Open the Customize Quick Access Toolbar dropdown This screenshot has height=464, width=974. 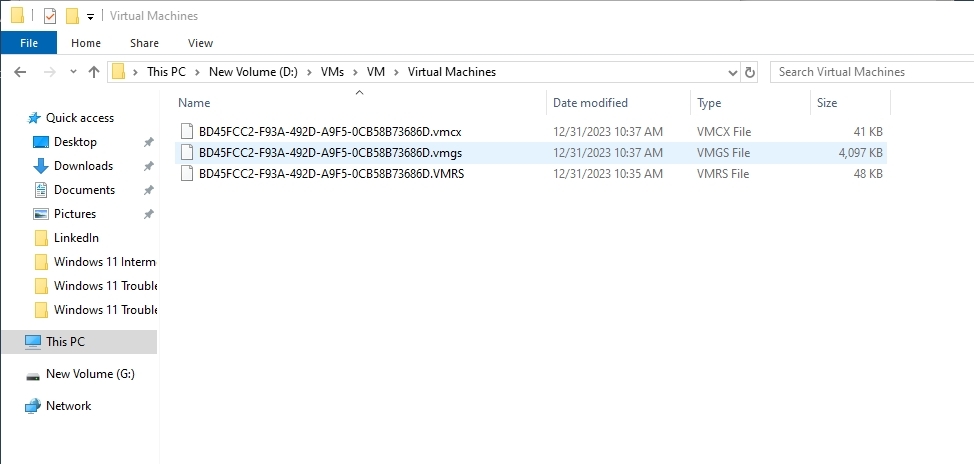pos(90,17)
